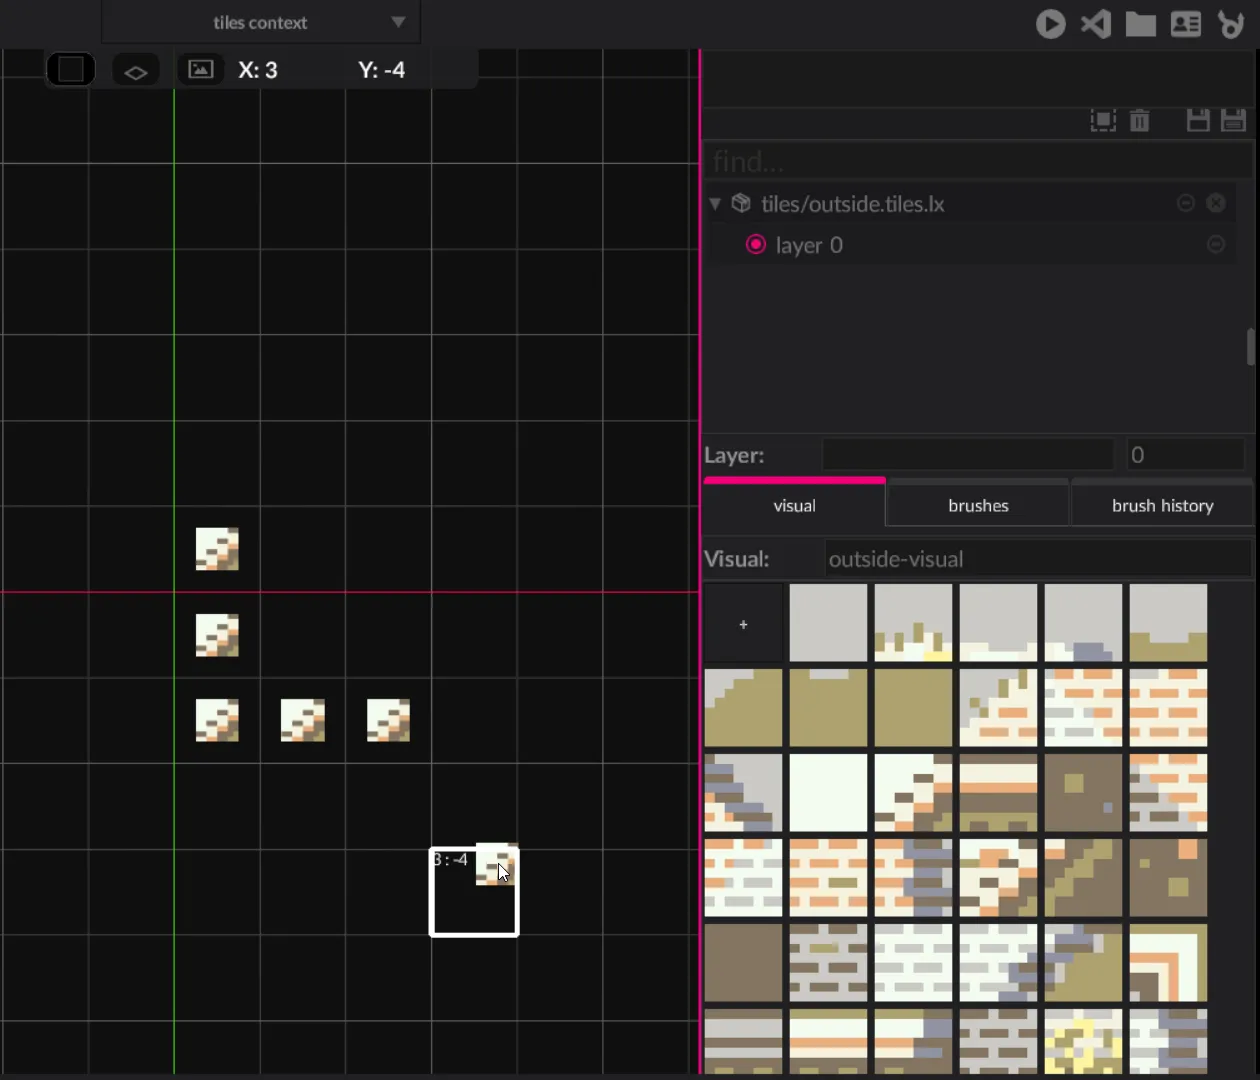Click the plus tile to add a visual
Image resolution: width=1260 pixels, height=1080 pixels.
743,624
